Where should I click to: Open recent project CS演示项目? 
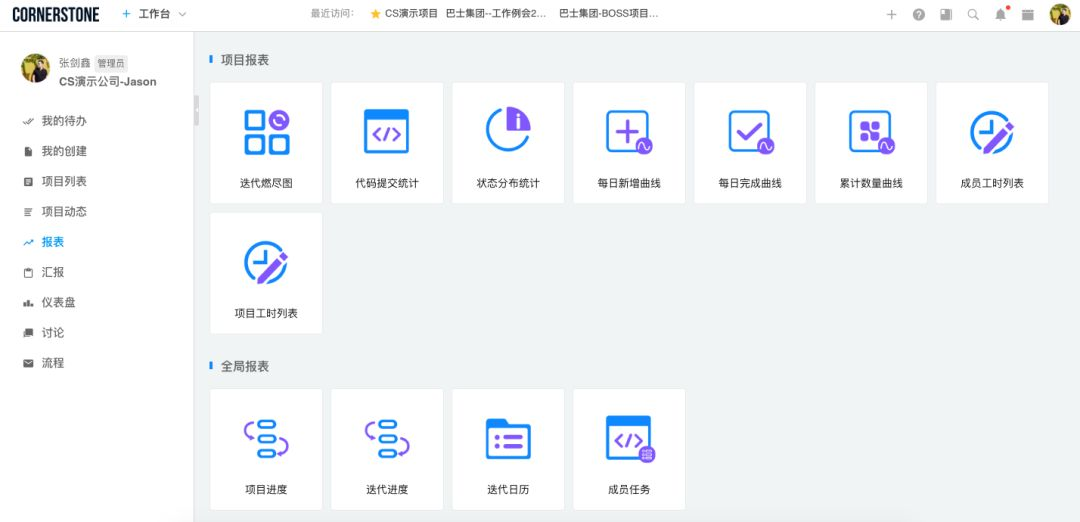click(x=411, y=14)
